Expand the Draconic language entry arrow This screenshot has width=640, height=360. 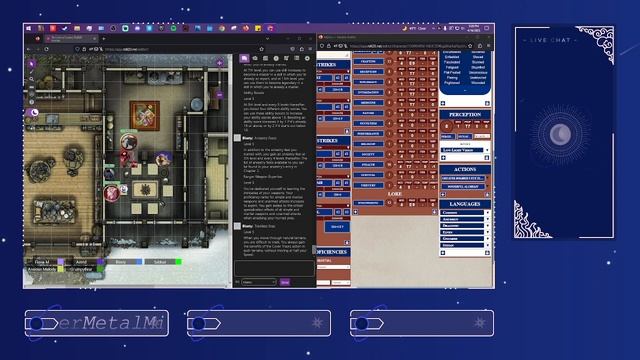[x=487, y=226]
